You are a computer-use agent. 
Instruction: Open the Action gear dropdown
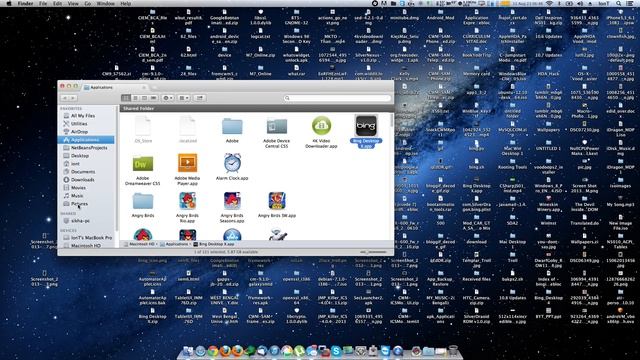coord(168,98)
